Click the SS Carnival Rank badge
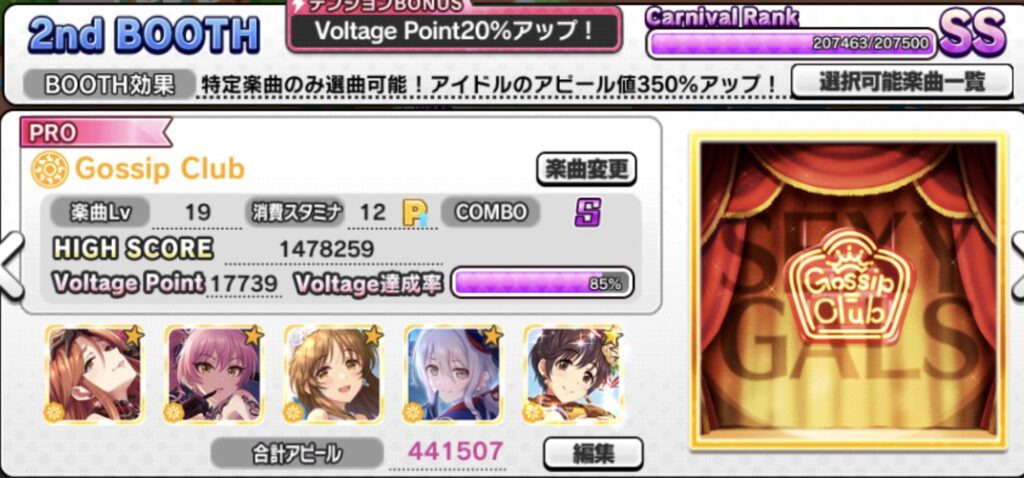This screenshot has height=478, width=1024. point(972,35)
